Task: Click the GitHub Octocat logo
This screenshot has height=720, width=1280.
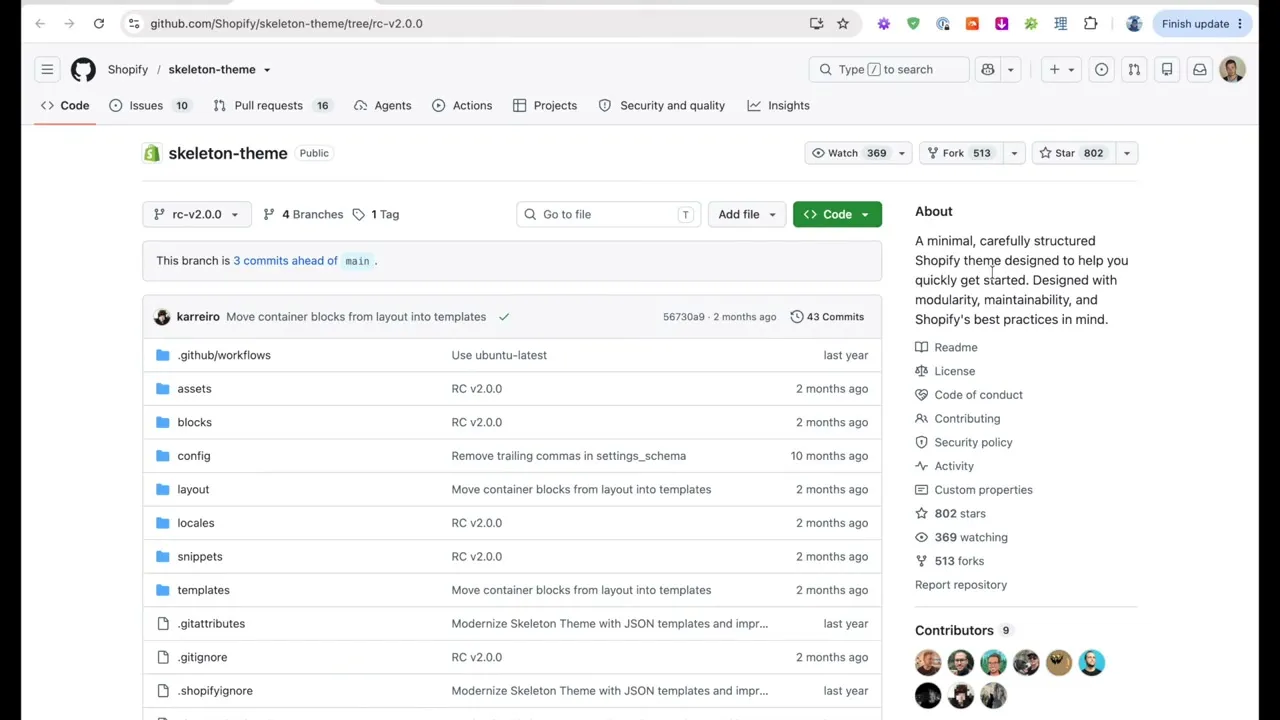Action: click(83, 69)
